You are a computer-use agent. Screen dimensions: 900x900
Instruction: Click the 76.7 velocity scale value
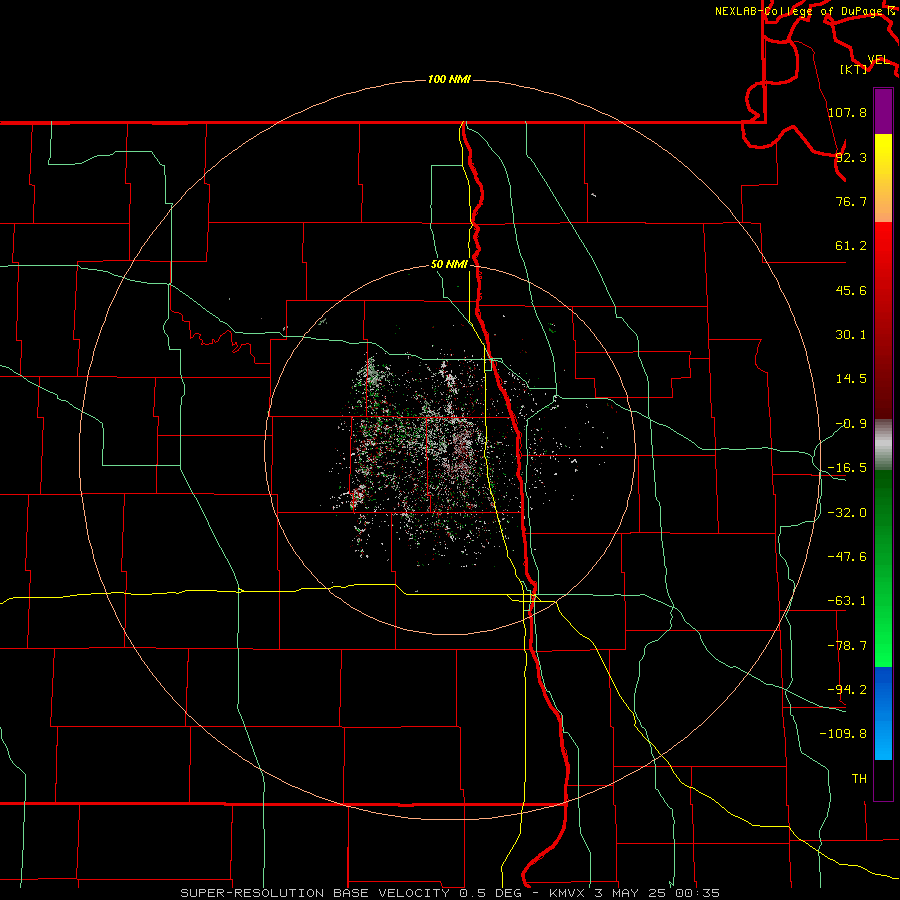click(x=851, y=201)
